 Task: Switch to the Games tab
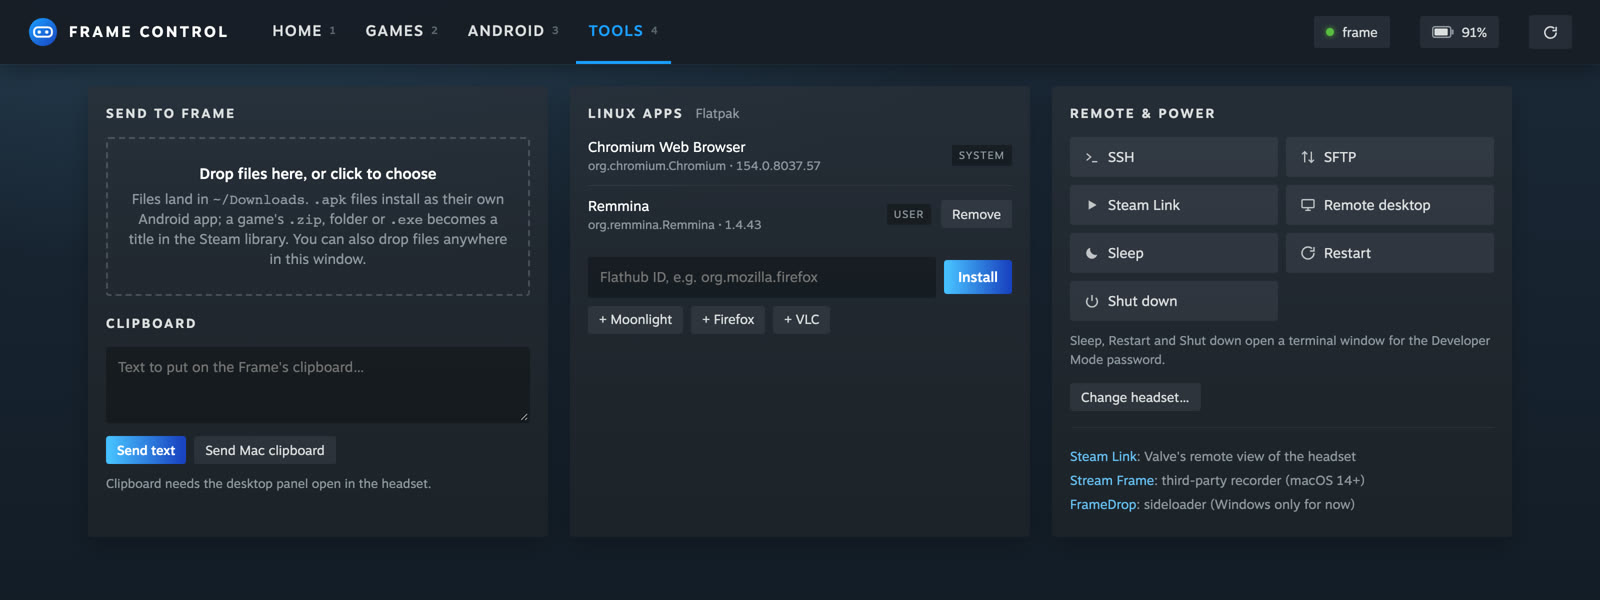click(402, 31)
